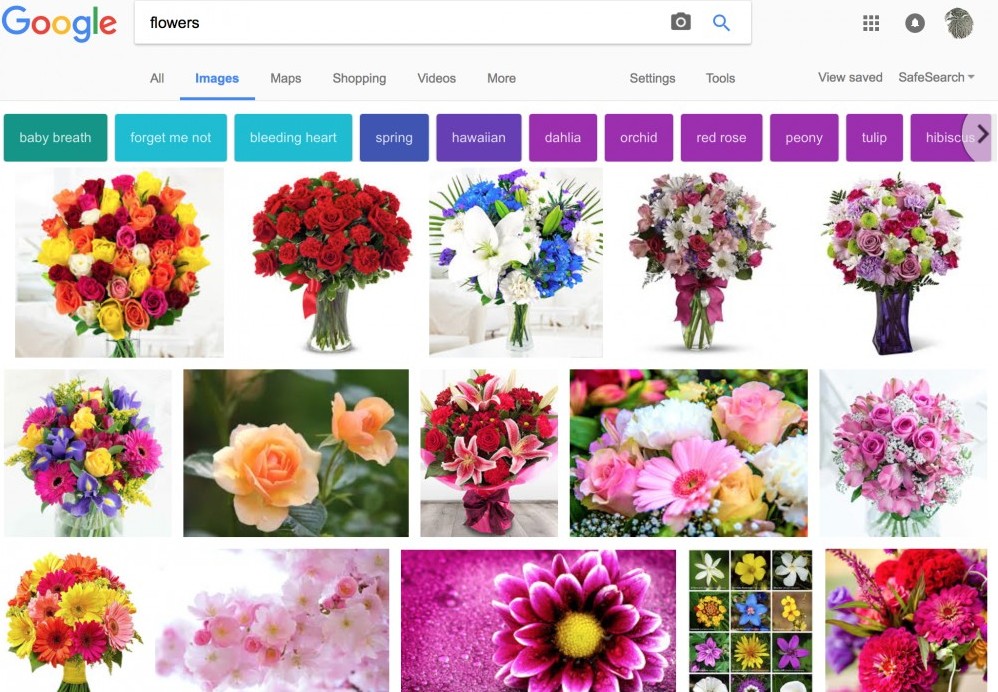Expand the More search categories menu
This screenshot has width=998, height=692.
[x=500, y=78]
